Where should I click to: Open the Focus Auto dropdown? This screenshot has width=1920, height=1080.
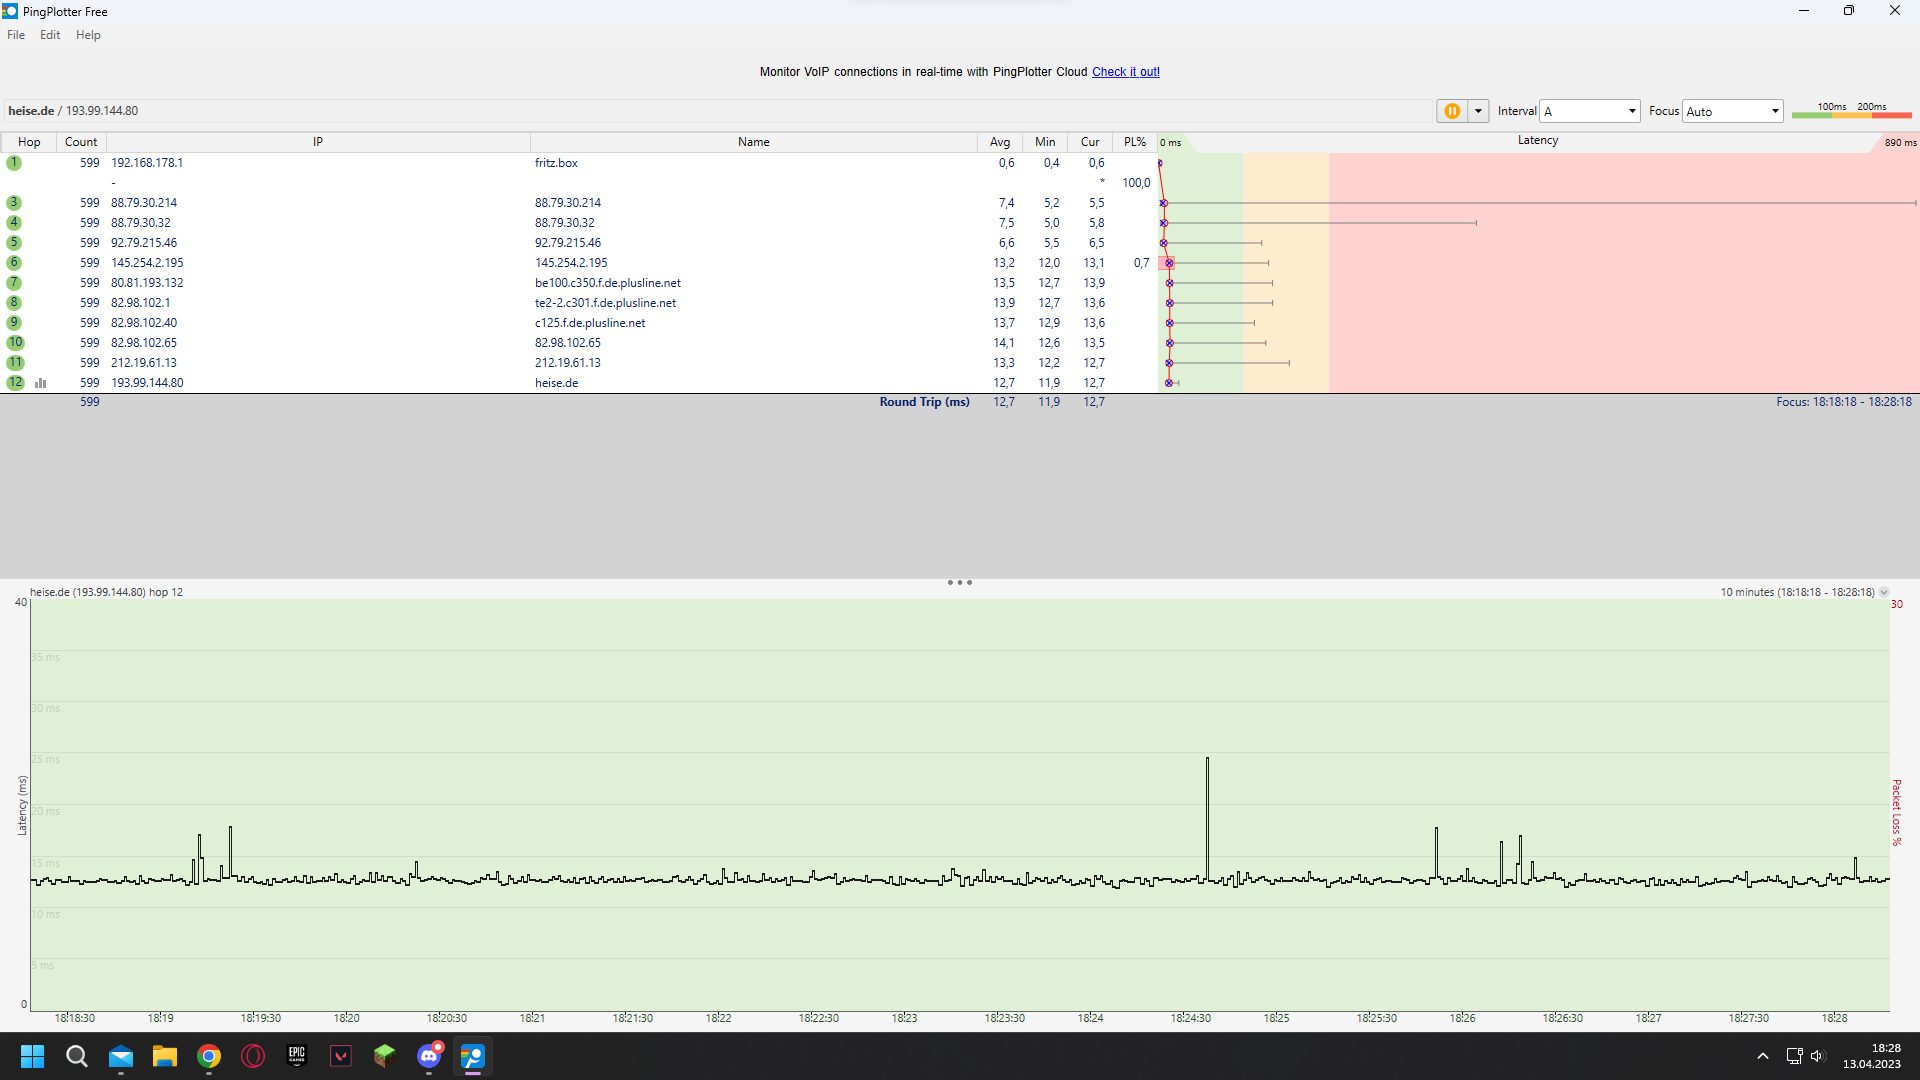(x=1775, y=111)
